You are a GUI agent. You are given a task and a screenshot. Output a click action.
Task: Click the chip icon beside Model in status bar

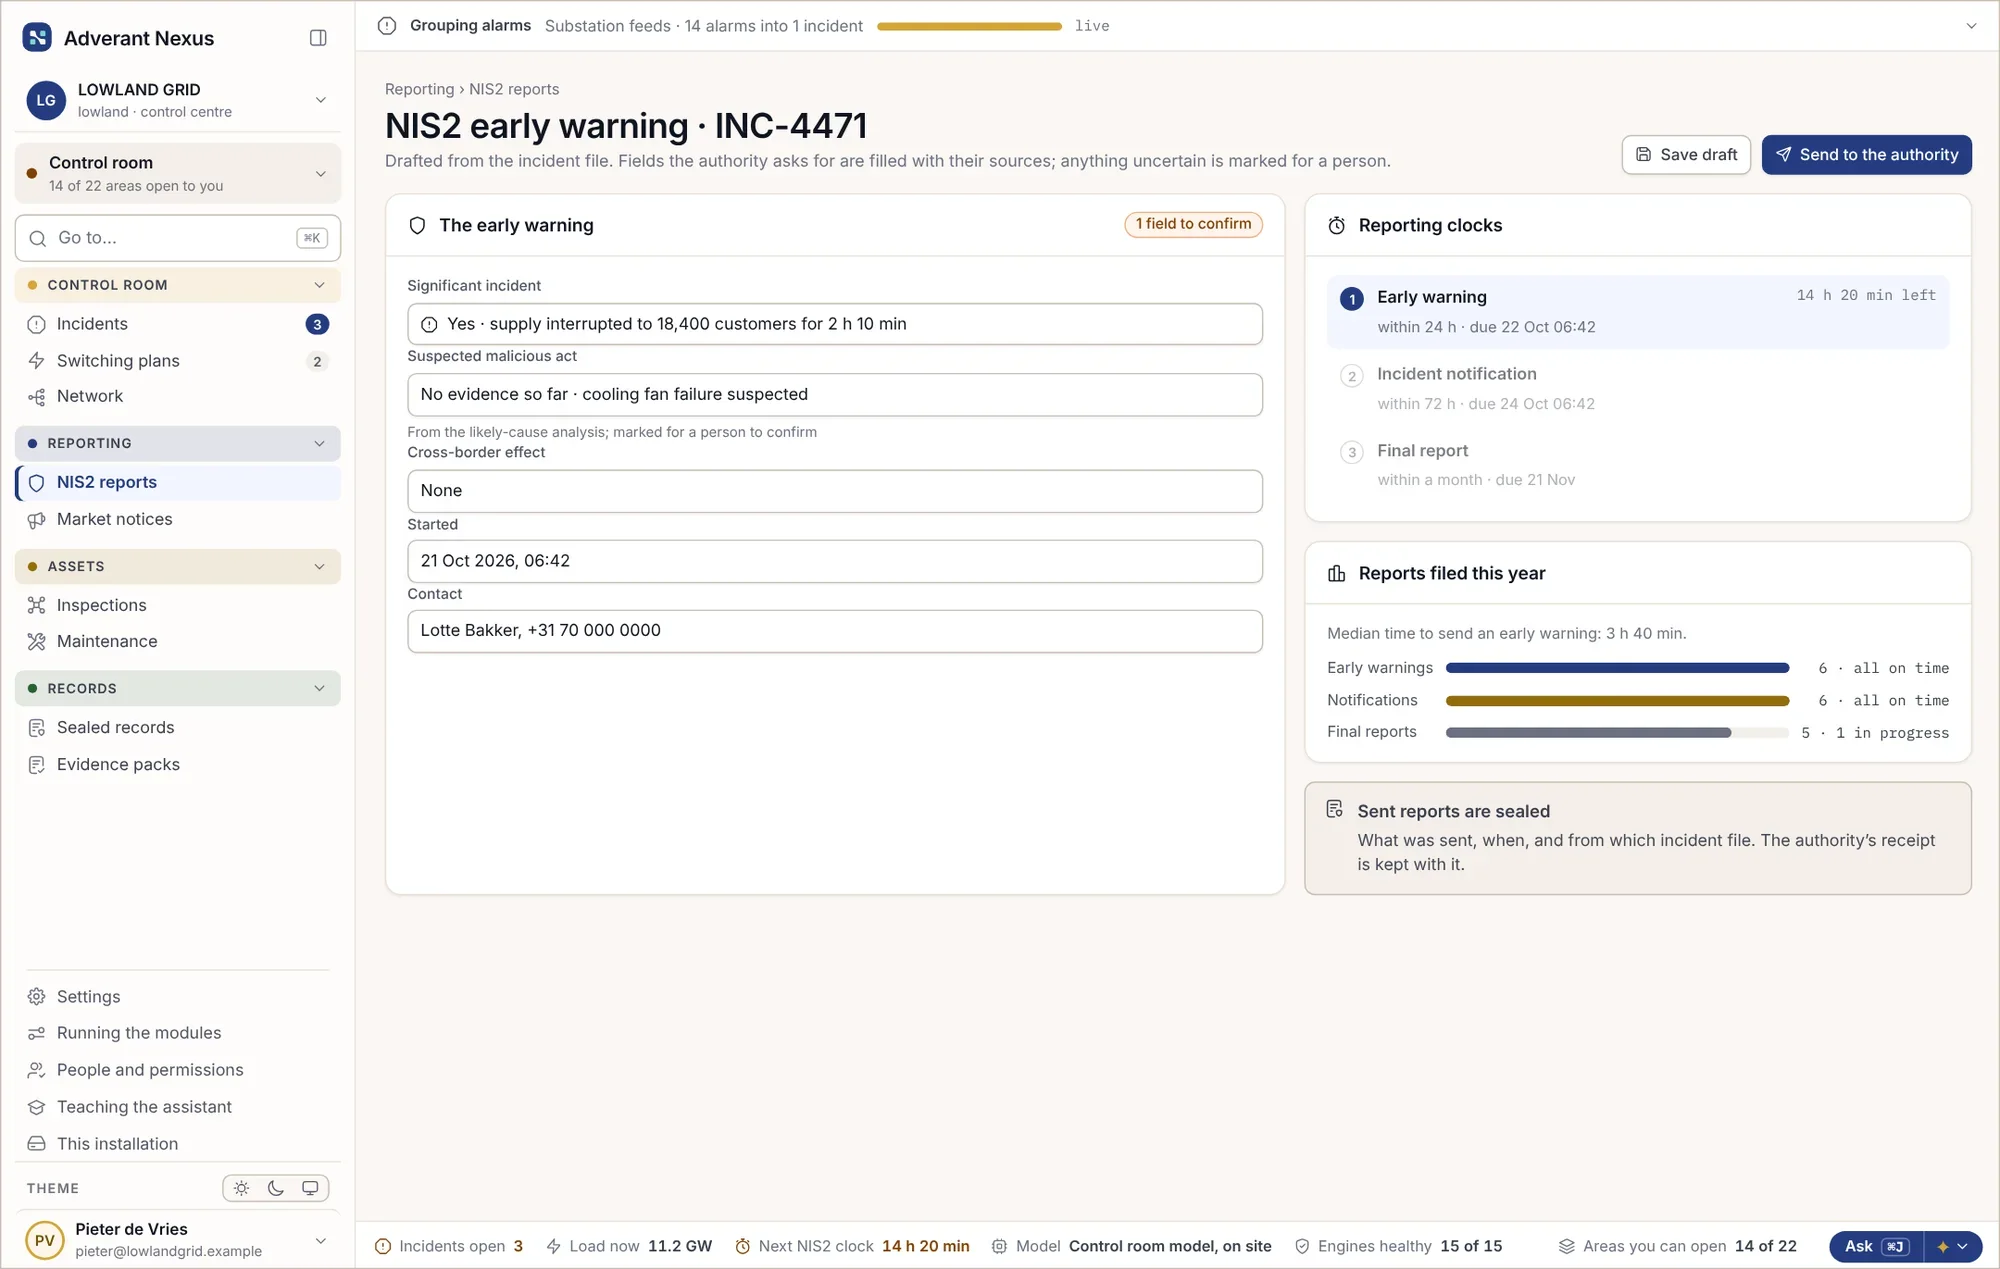coord(999,1246)
